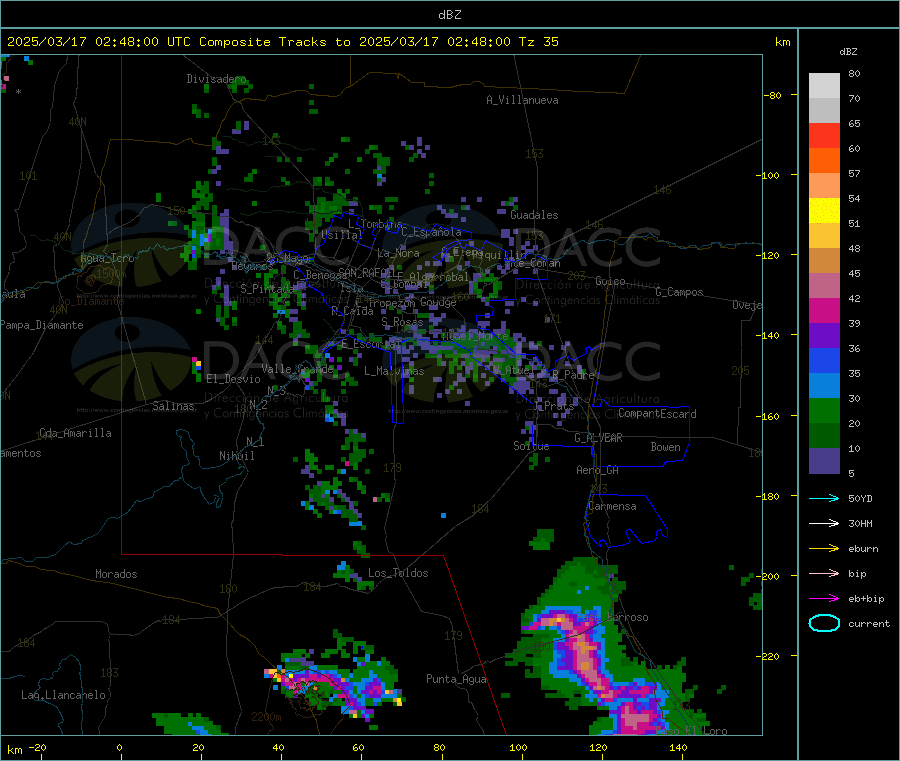Click the magenta eb+bip arrow legend icon

point(824,599)
